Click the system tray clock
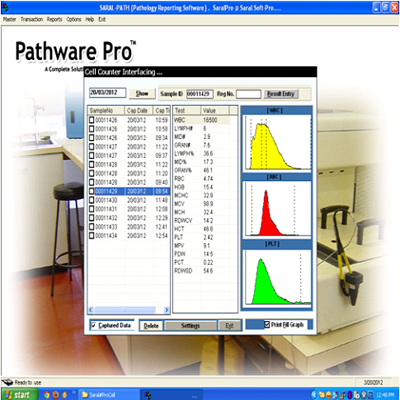Screen dimensions: 400x400 385,395
